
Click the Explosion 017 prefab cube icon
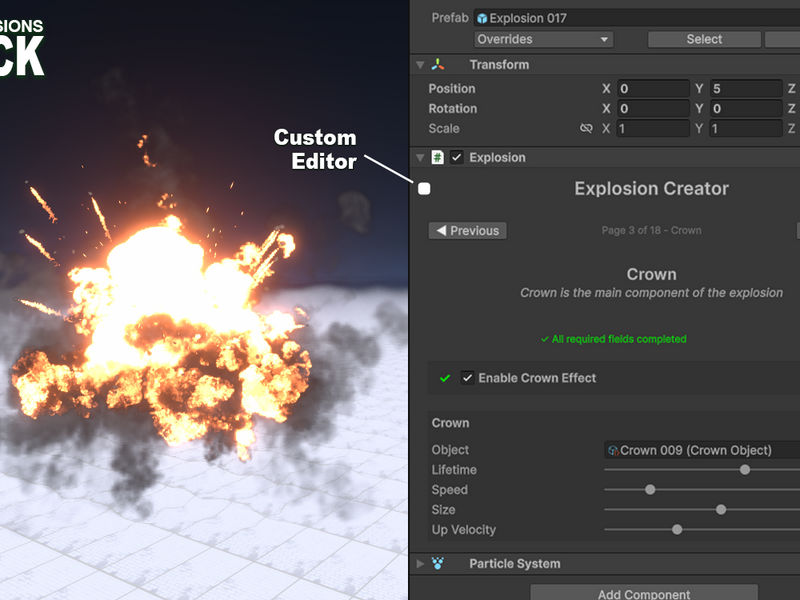tap(482, 18)
